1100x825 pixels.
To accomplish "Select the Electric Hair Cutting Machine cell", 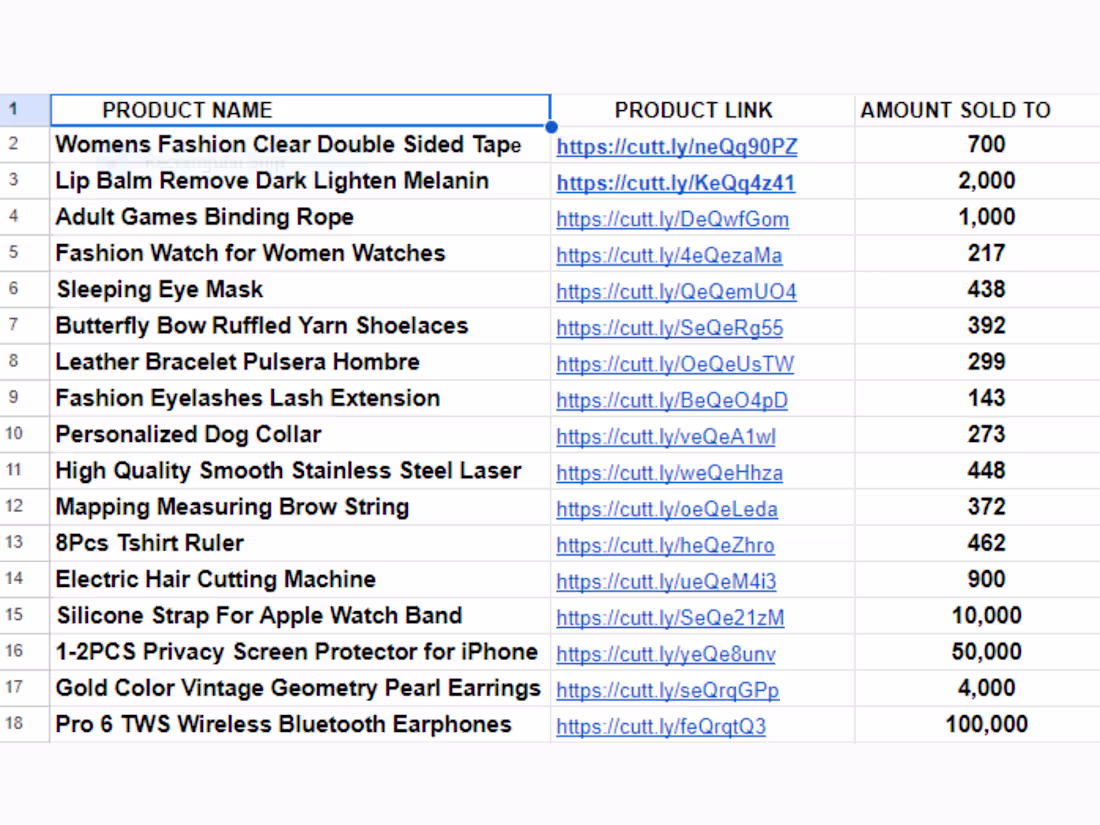I will pos(300,579).
